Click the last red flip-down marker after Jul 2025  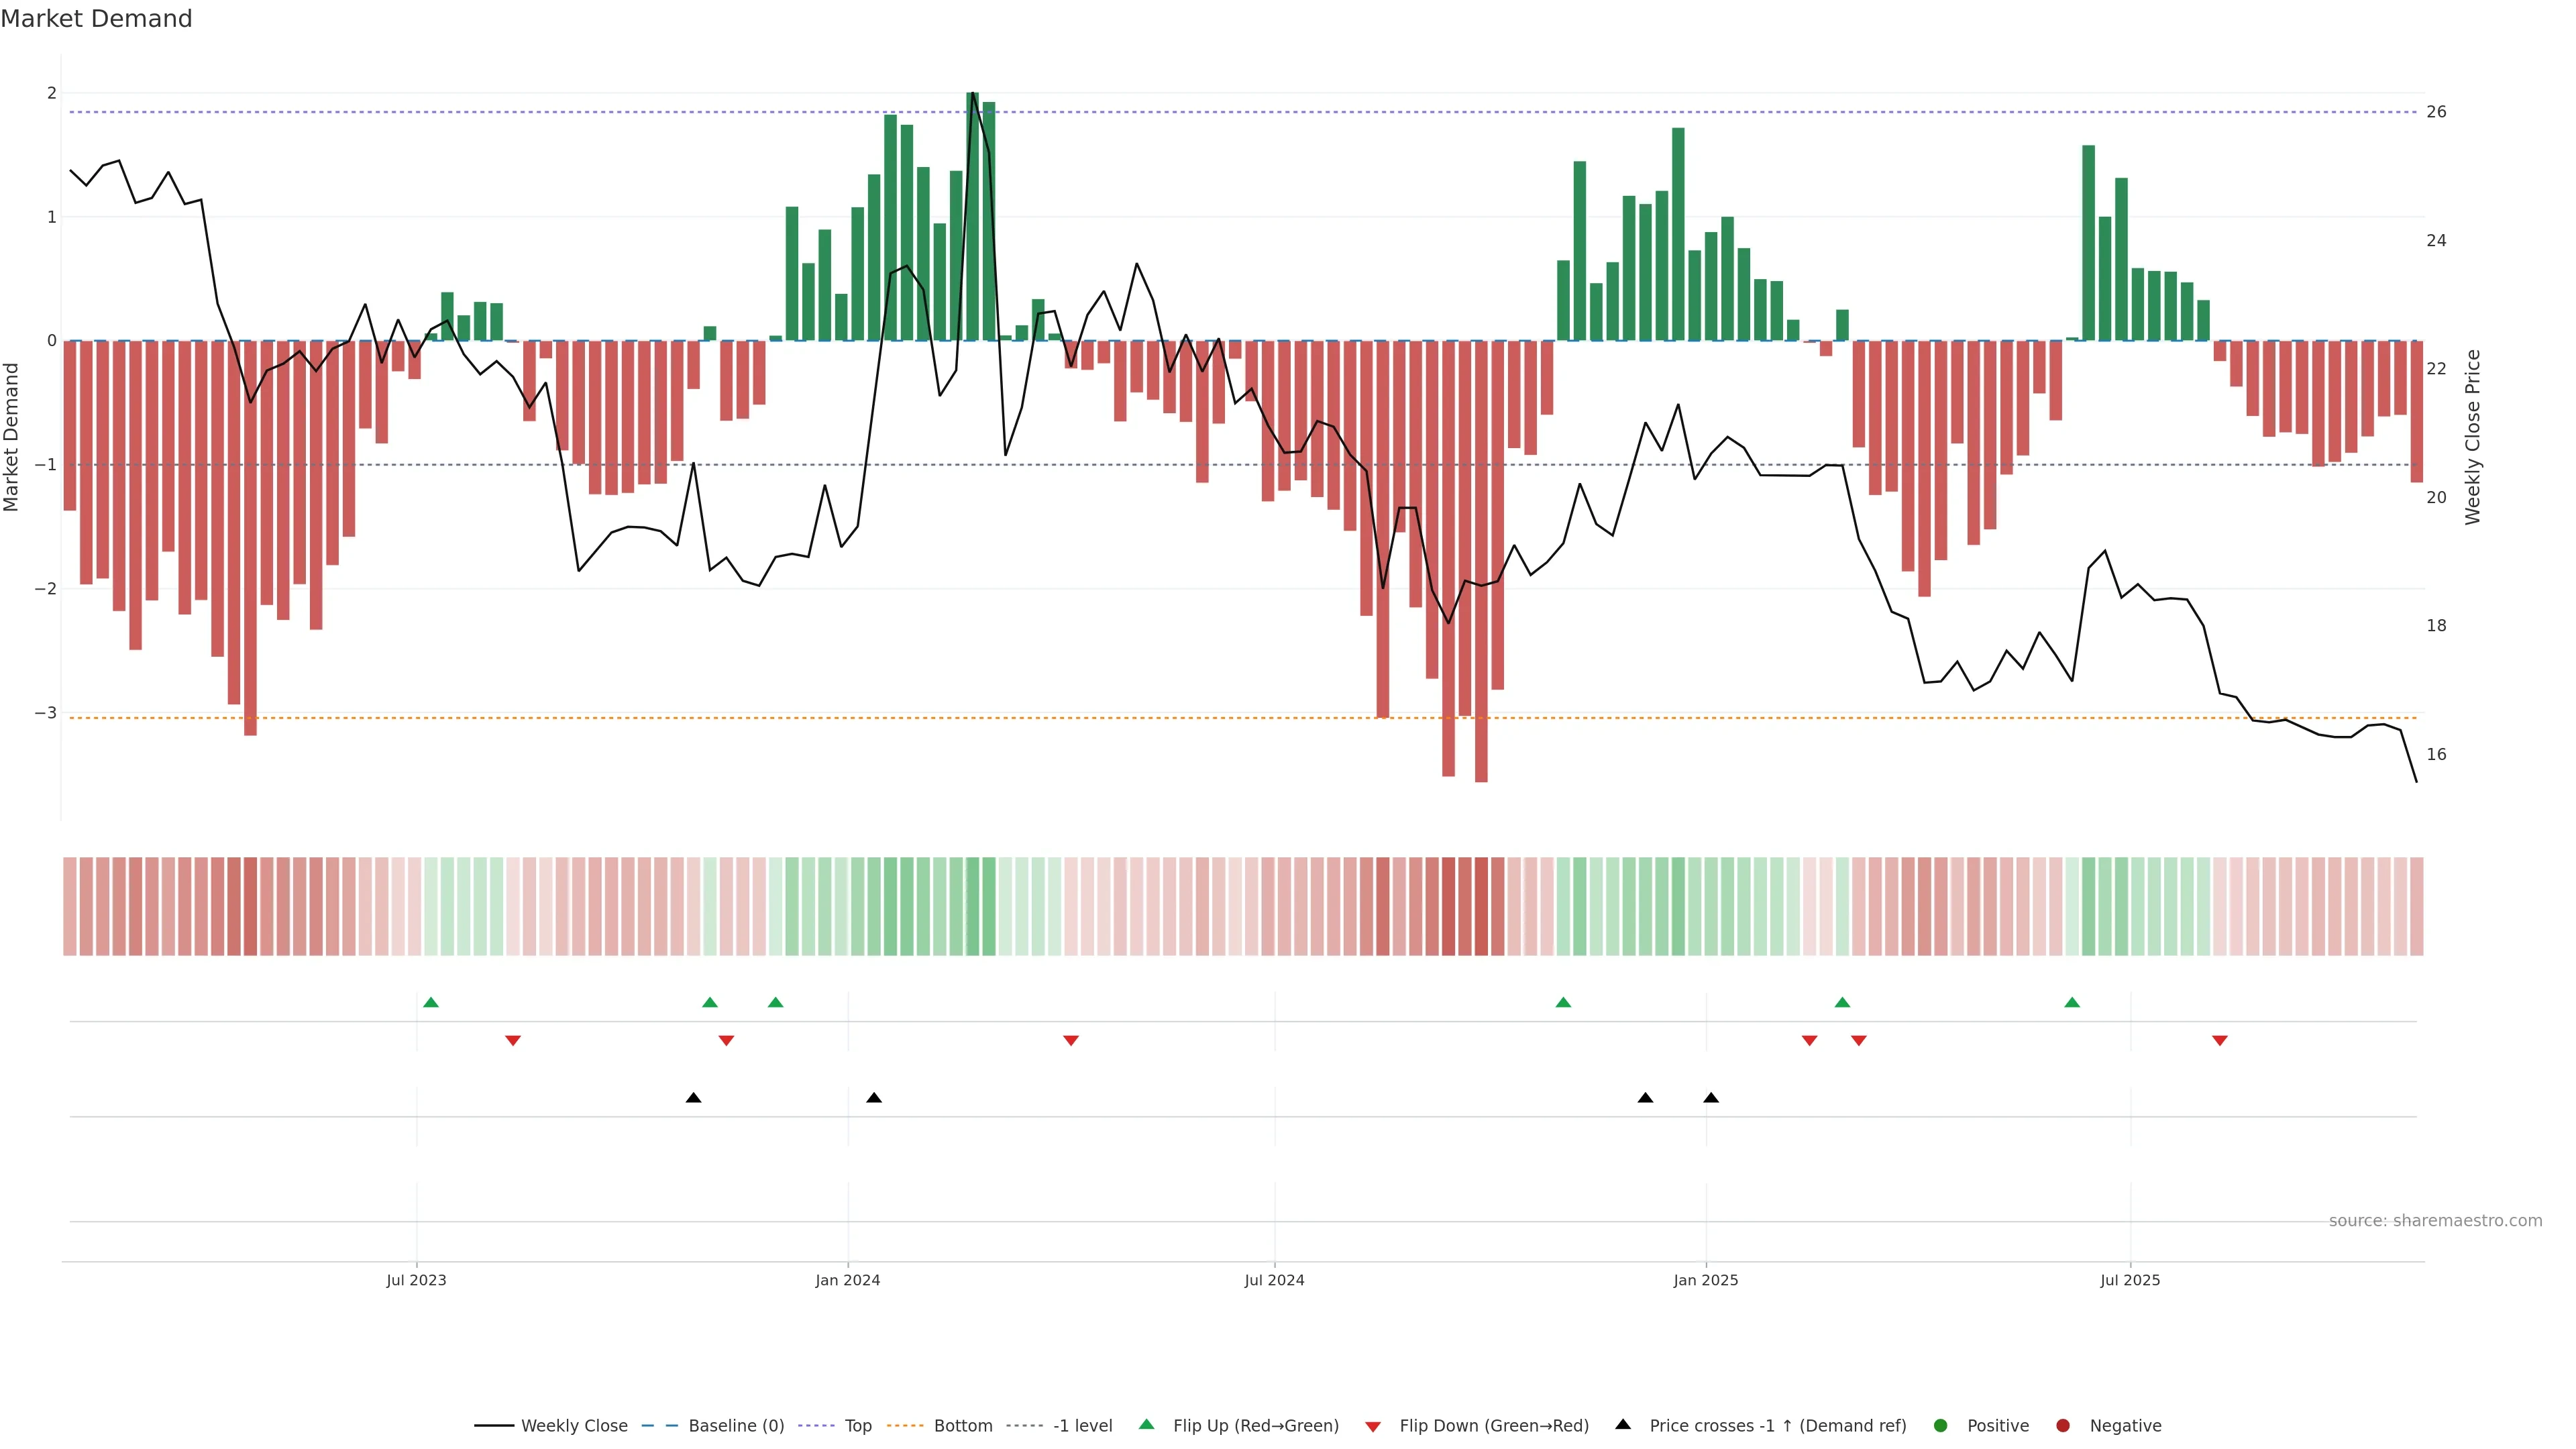click(x=2219, y=1041)
